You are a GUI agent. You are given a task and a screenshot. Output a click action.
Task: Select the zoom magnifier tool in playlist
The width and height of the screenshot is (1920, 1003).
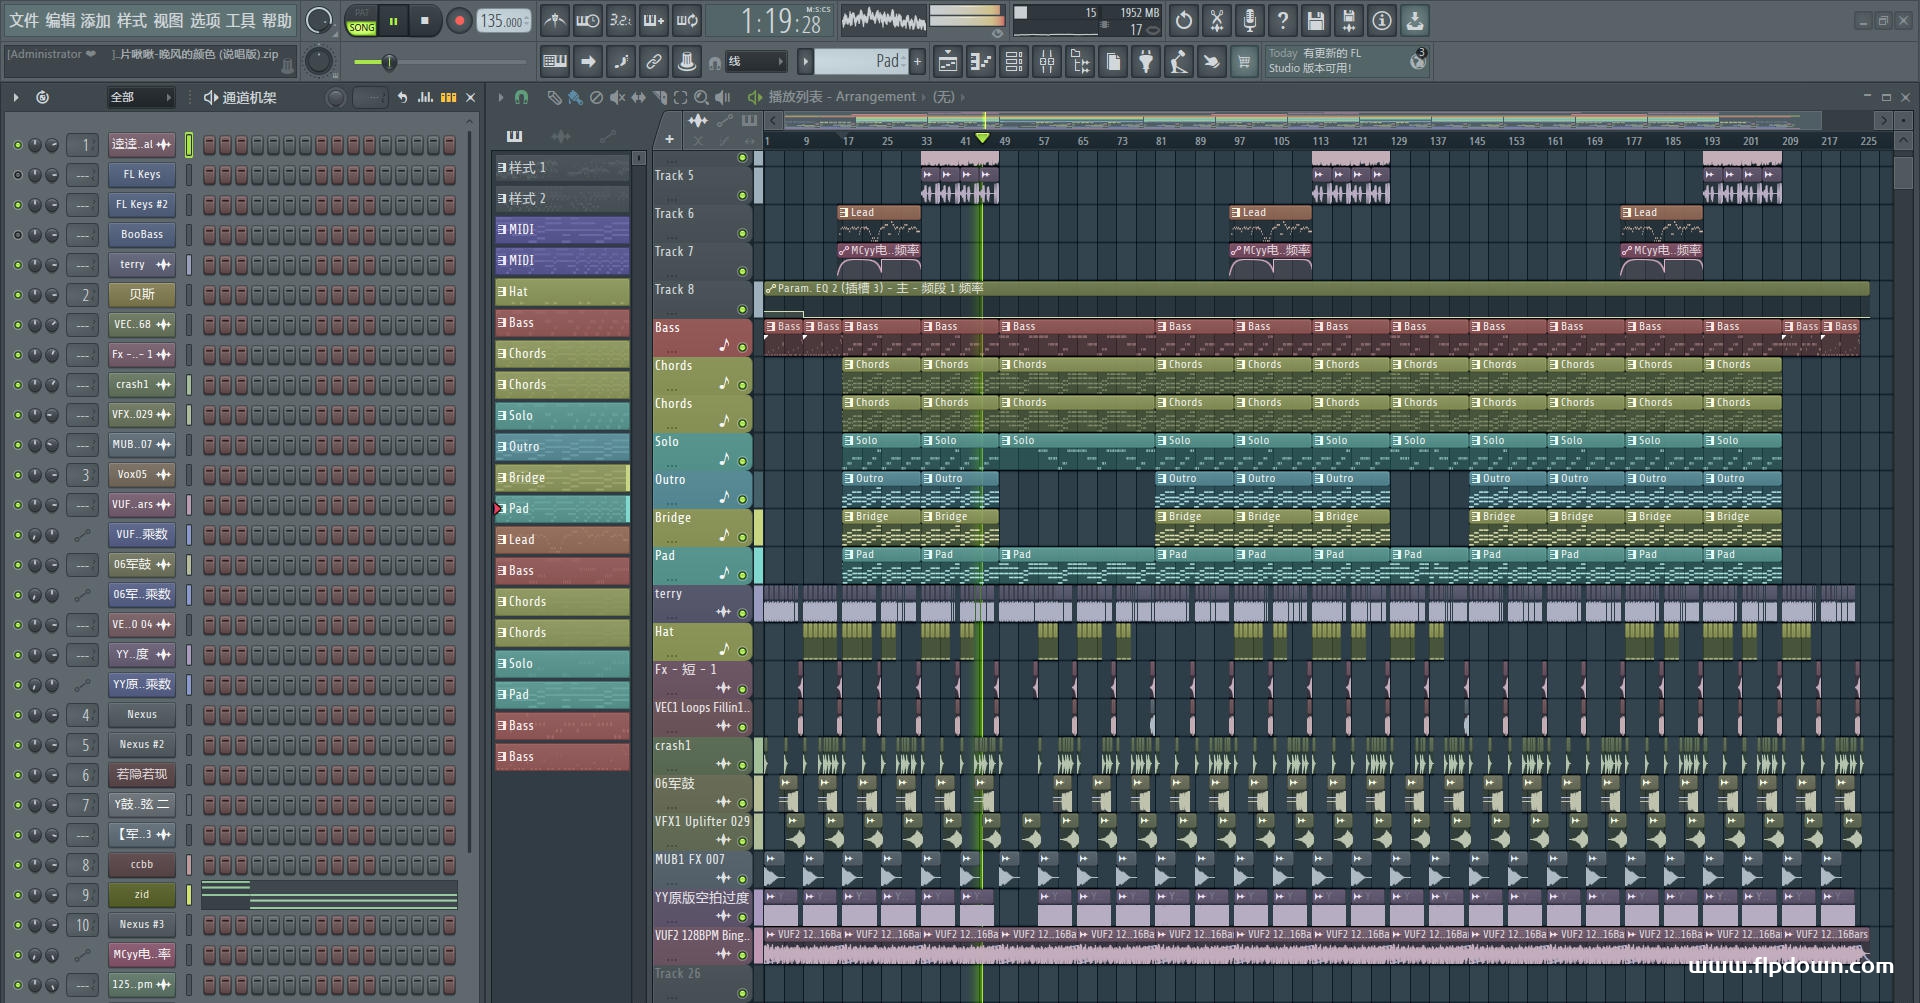(x=701, y=97)
